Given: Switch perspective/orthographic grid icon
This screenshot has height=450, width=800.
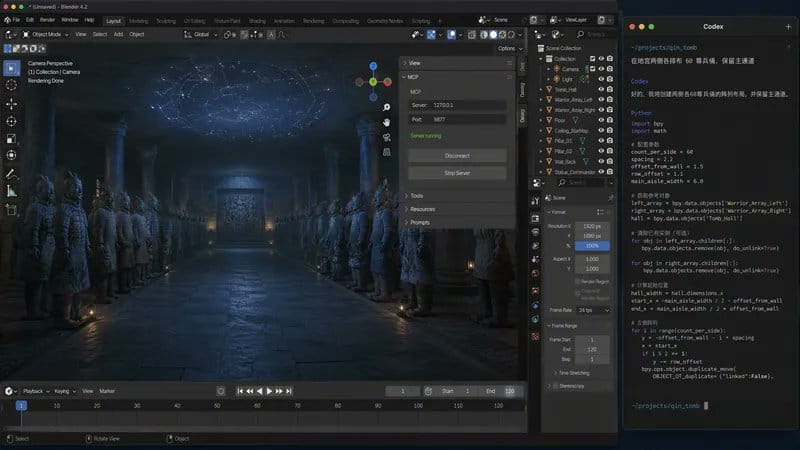Looking at the screenshot, I should click(387, 152).
